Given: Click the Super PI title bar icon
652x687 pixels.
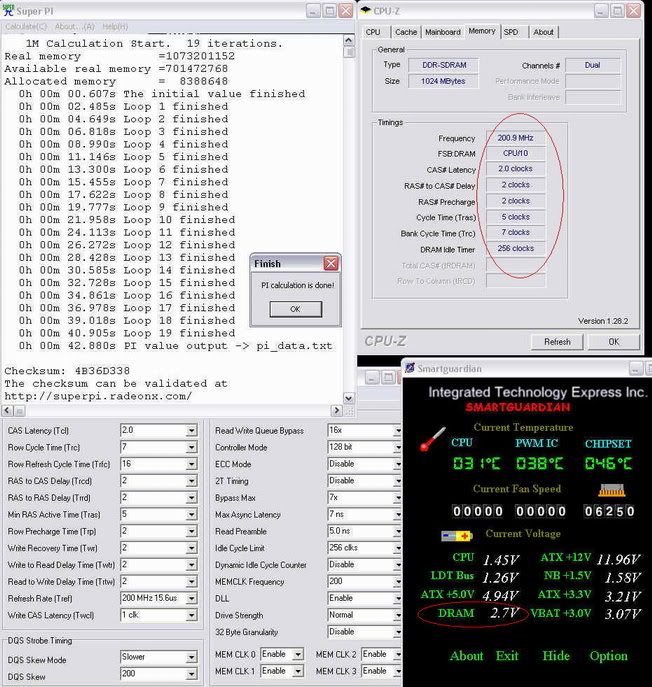Looking at the screenshot, I should point(9,9).
